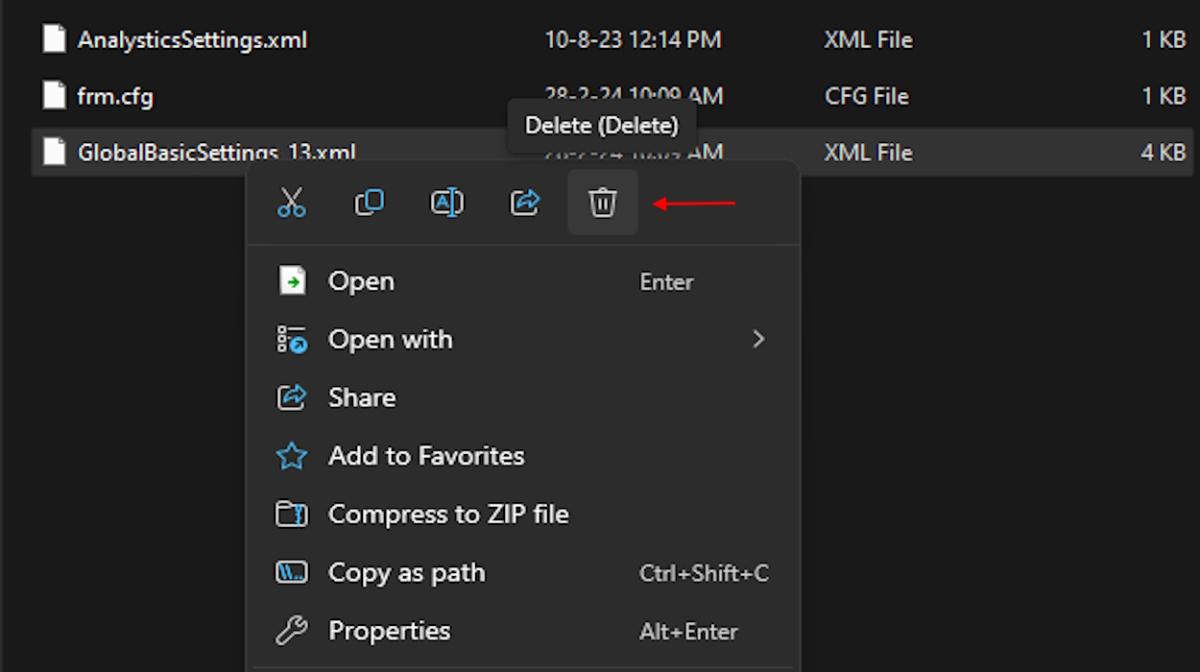
Task: Open Properties for the selected file
Action: 389,631
